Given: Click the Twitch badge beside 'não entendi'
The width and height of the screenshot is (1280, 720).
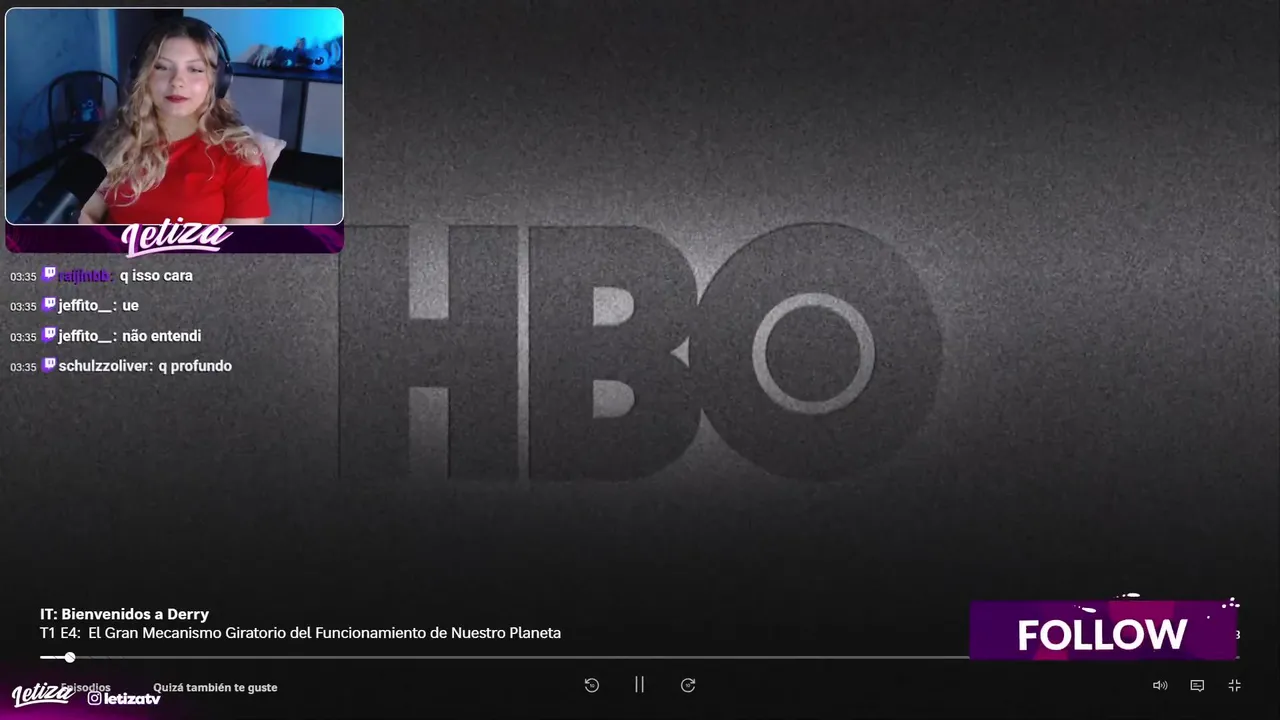Looking at the screenshot, I should [49, 335].
